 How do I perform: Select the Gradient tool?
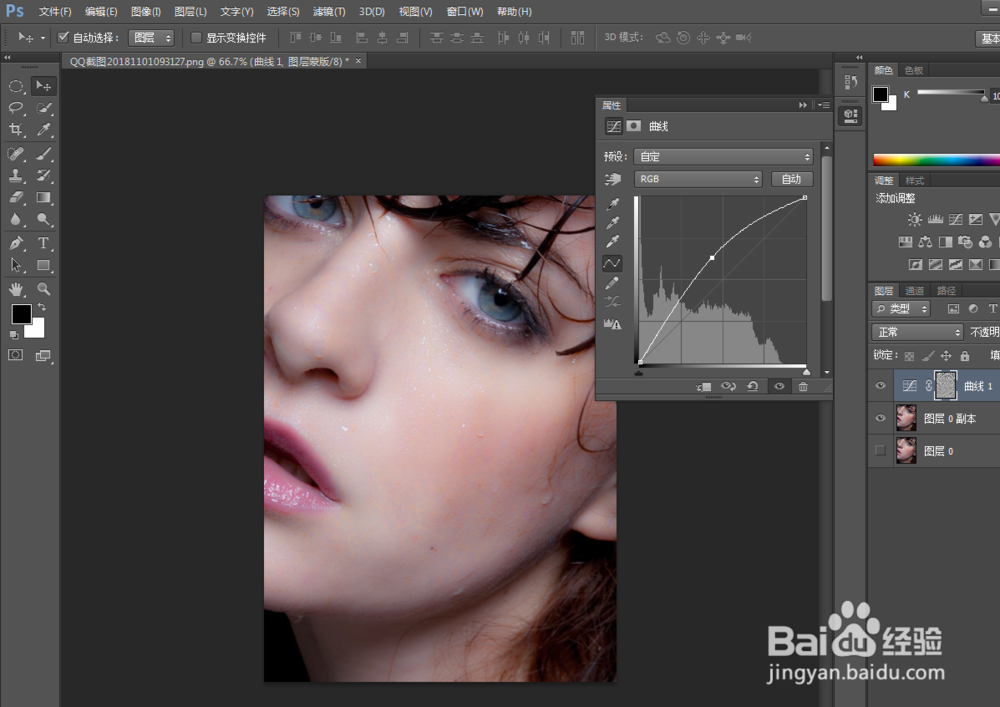[43, 198]
